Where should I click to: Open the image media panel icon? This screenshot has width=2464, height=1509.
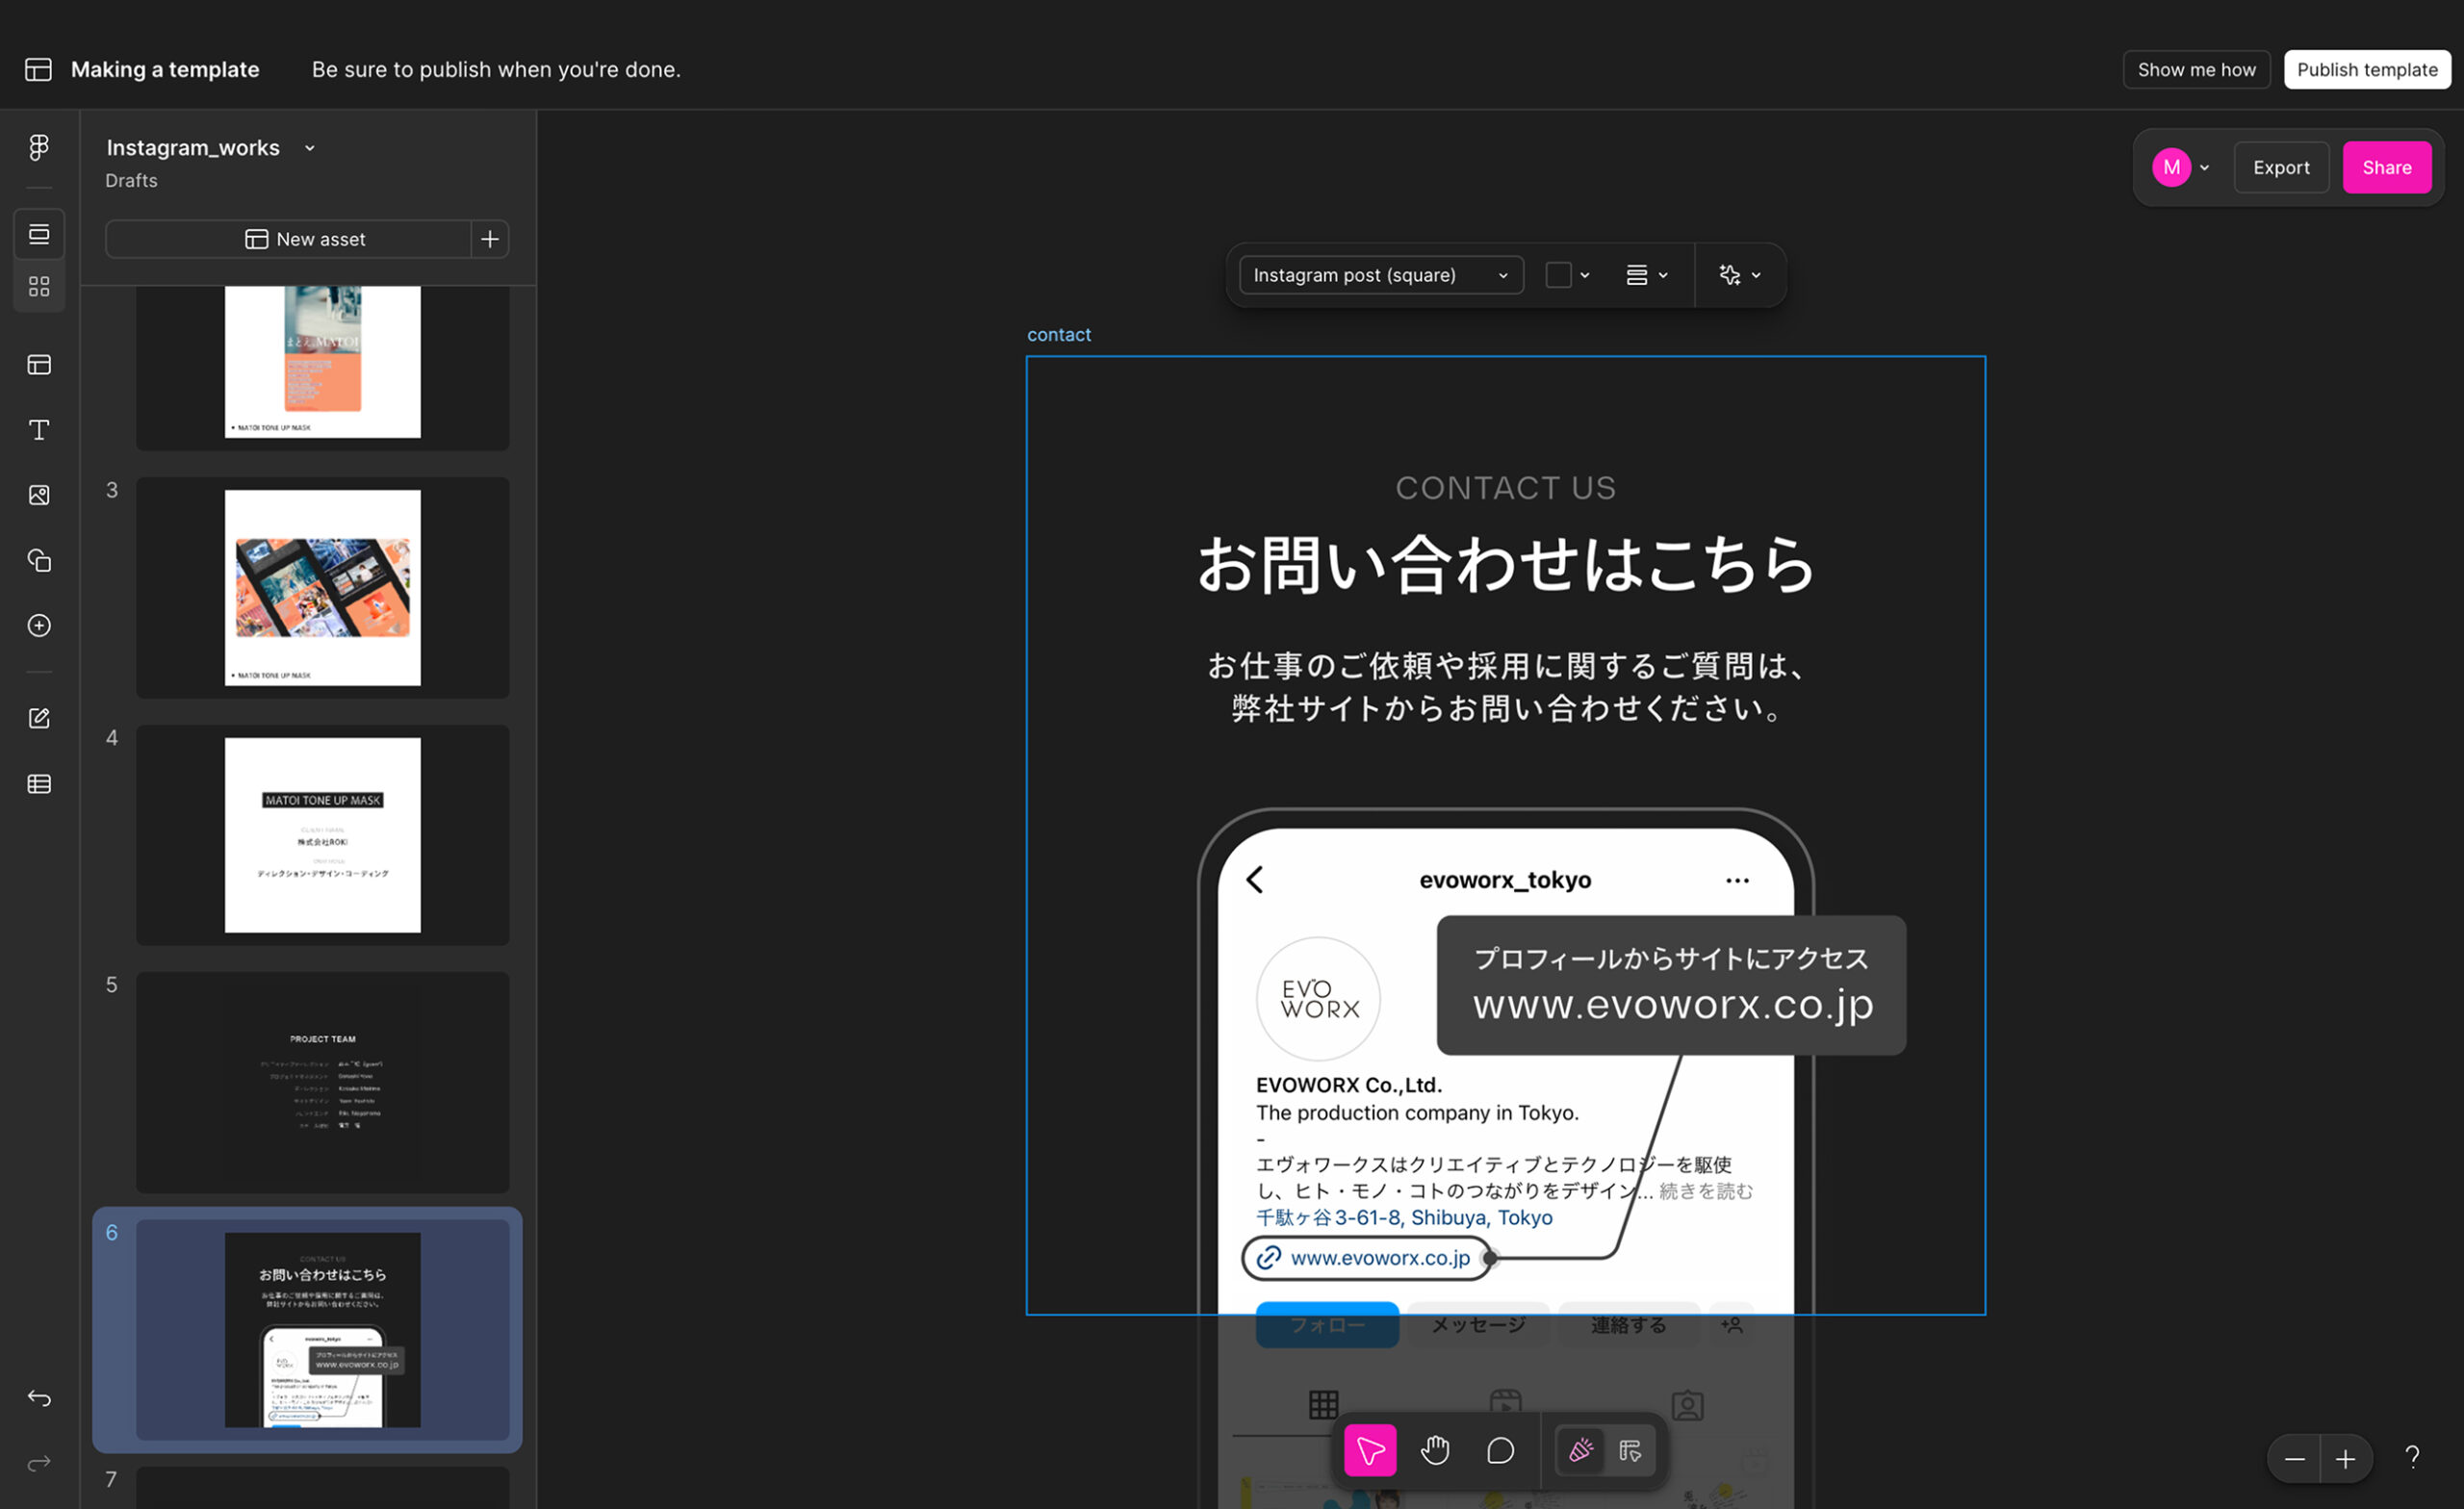click(39, 495)
